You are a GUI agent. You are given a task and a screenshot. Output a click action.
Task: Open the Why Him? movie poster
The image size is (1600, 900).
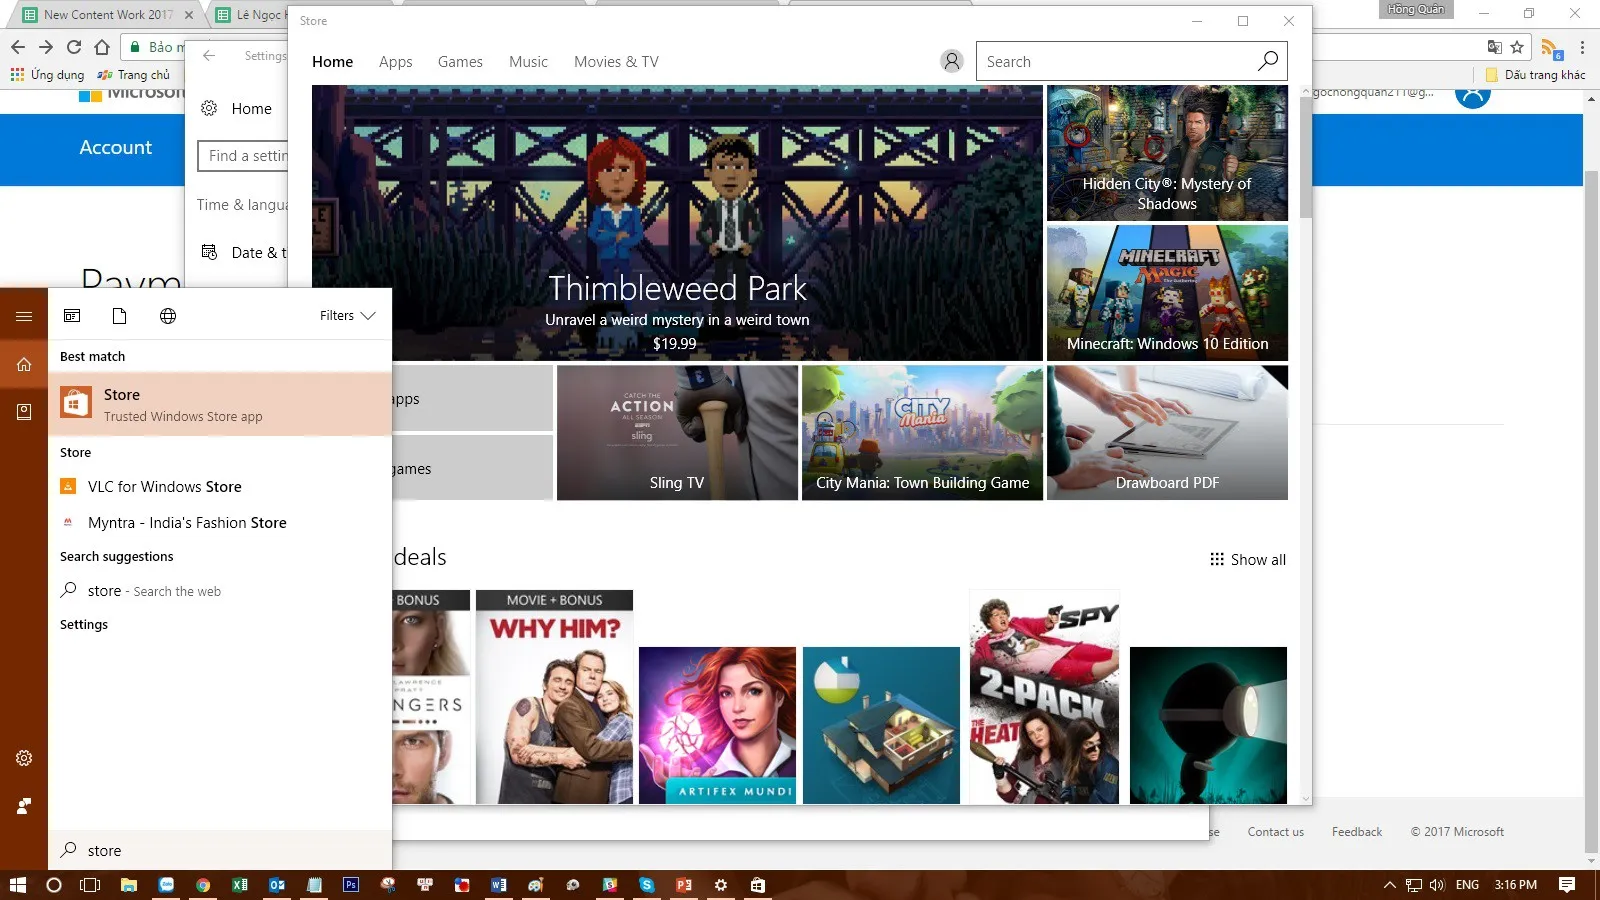pyautogui.click(x=554, y=697)
